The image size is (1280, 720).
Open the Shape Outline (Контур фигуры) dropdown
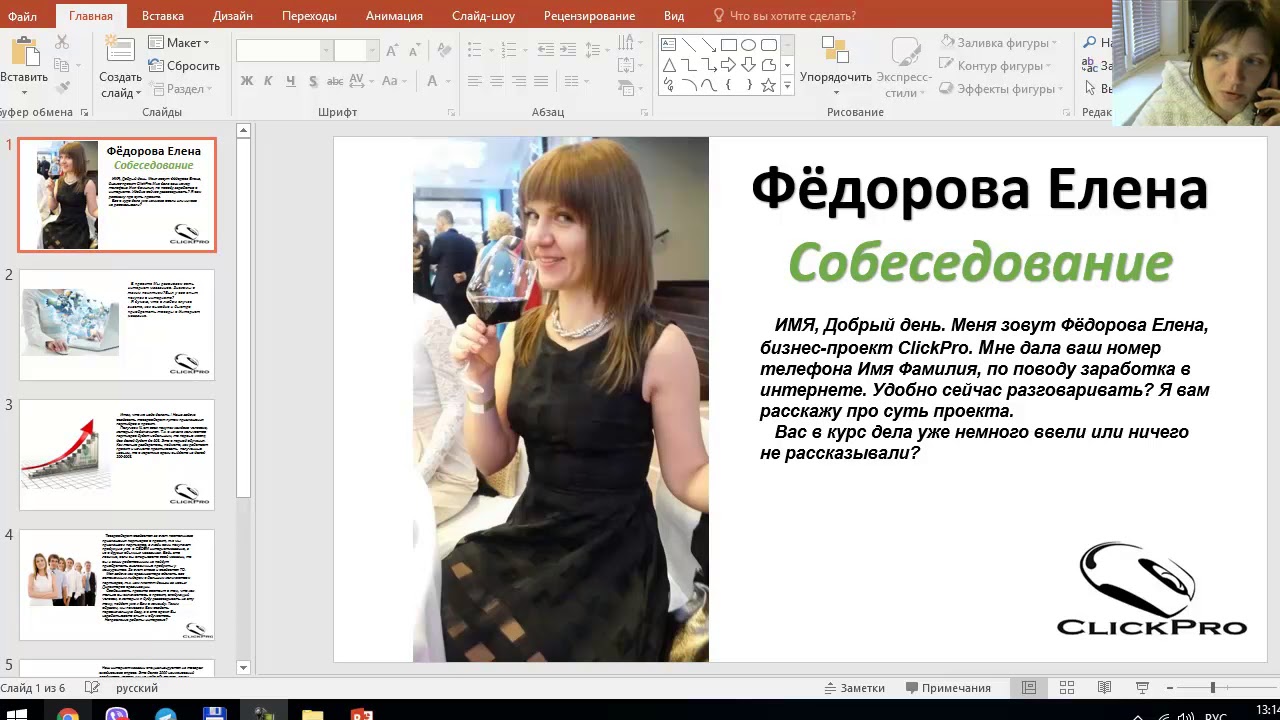[x=996, y=65]
